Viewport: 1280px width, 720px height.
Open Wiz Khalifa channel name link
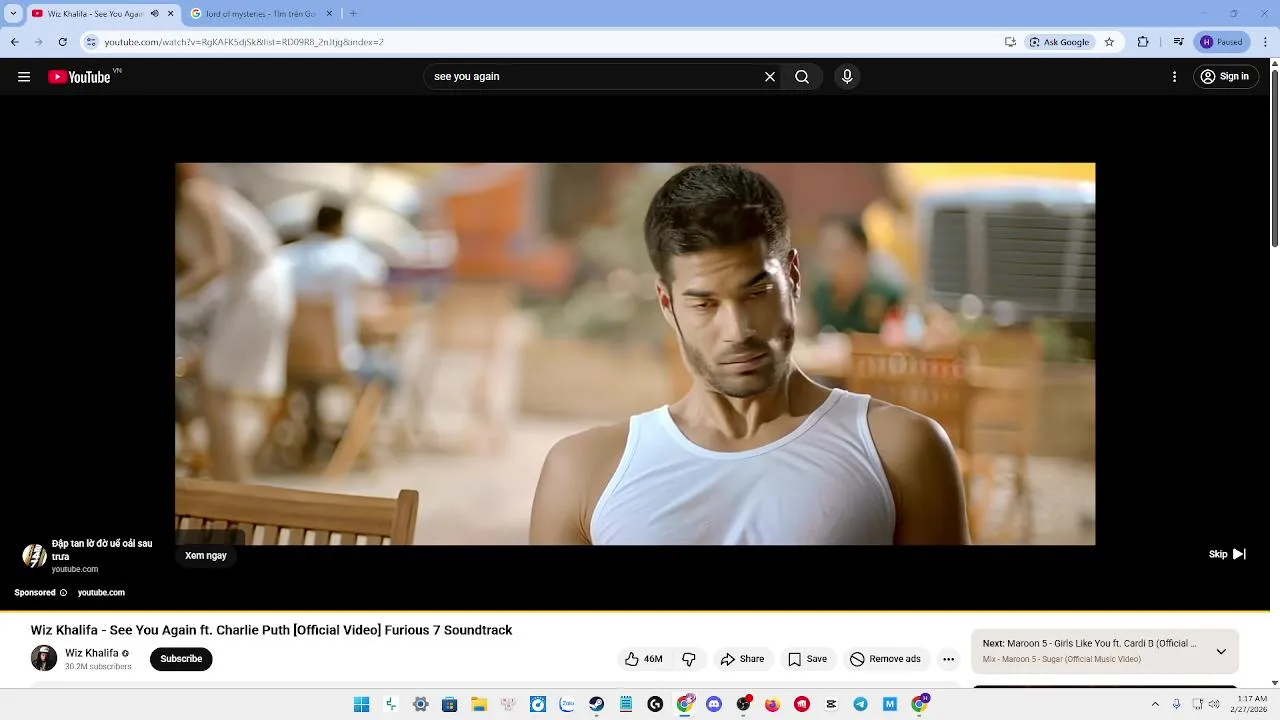pos(92,653)
